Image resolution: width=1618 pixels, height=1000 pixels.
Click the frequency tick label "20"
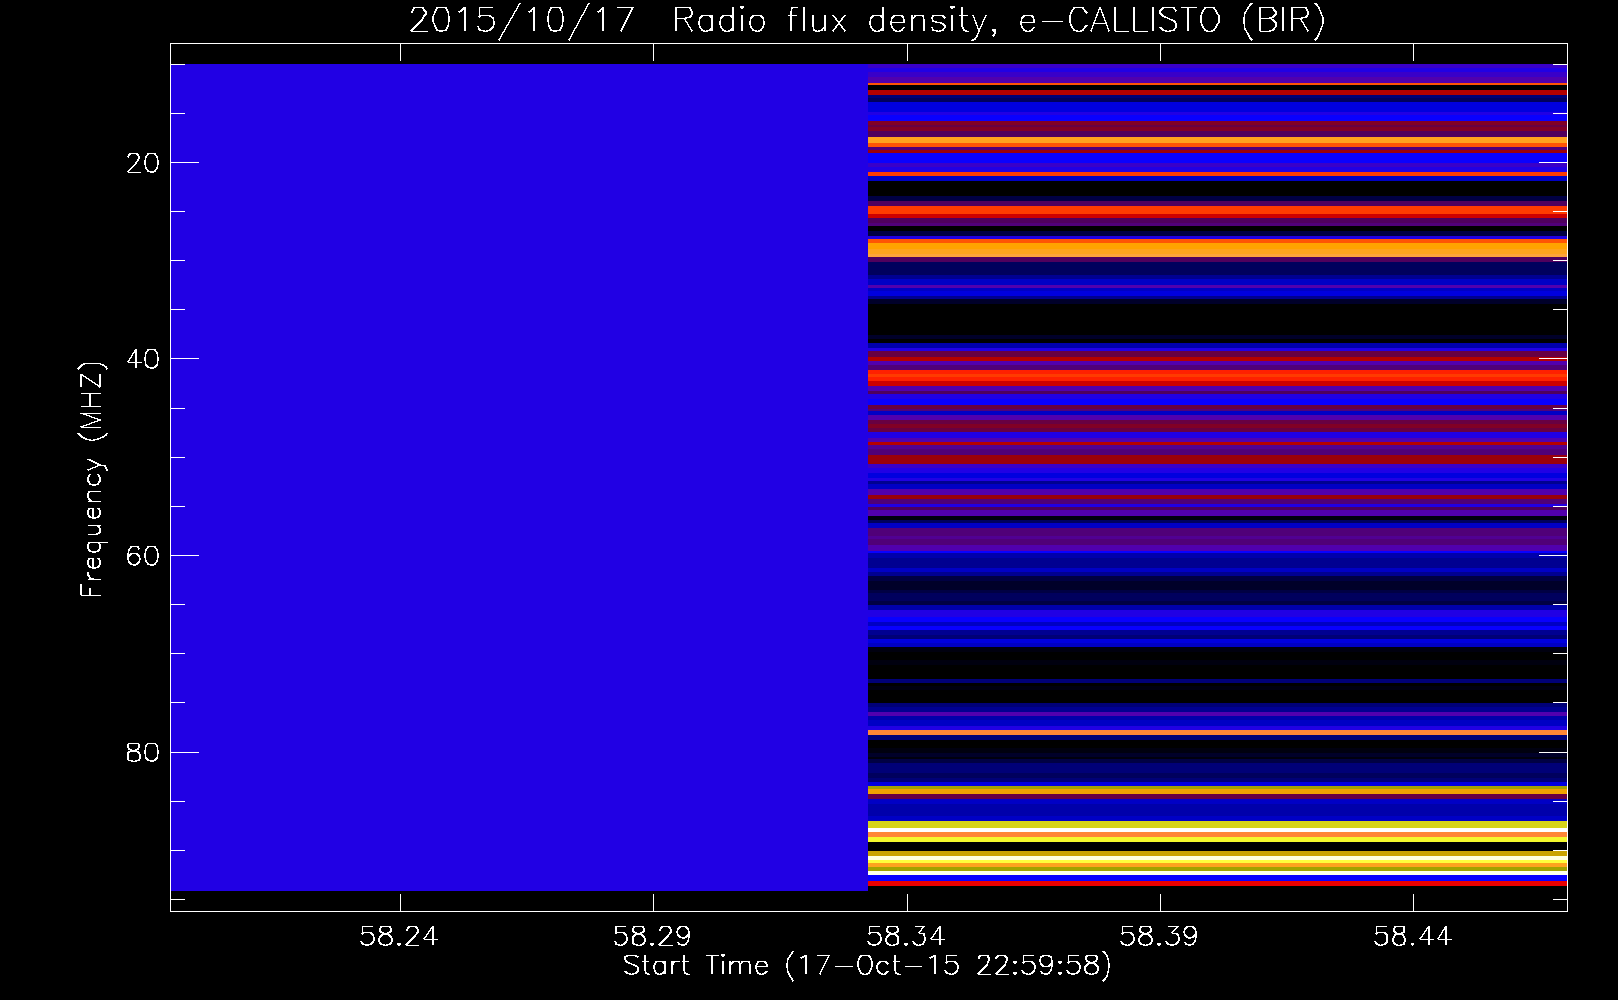point(144,163)
